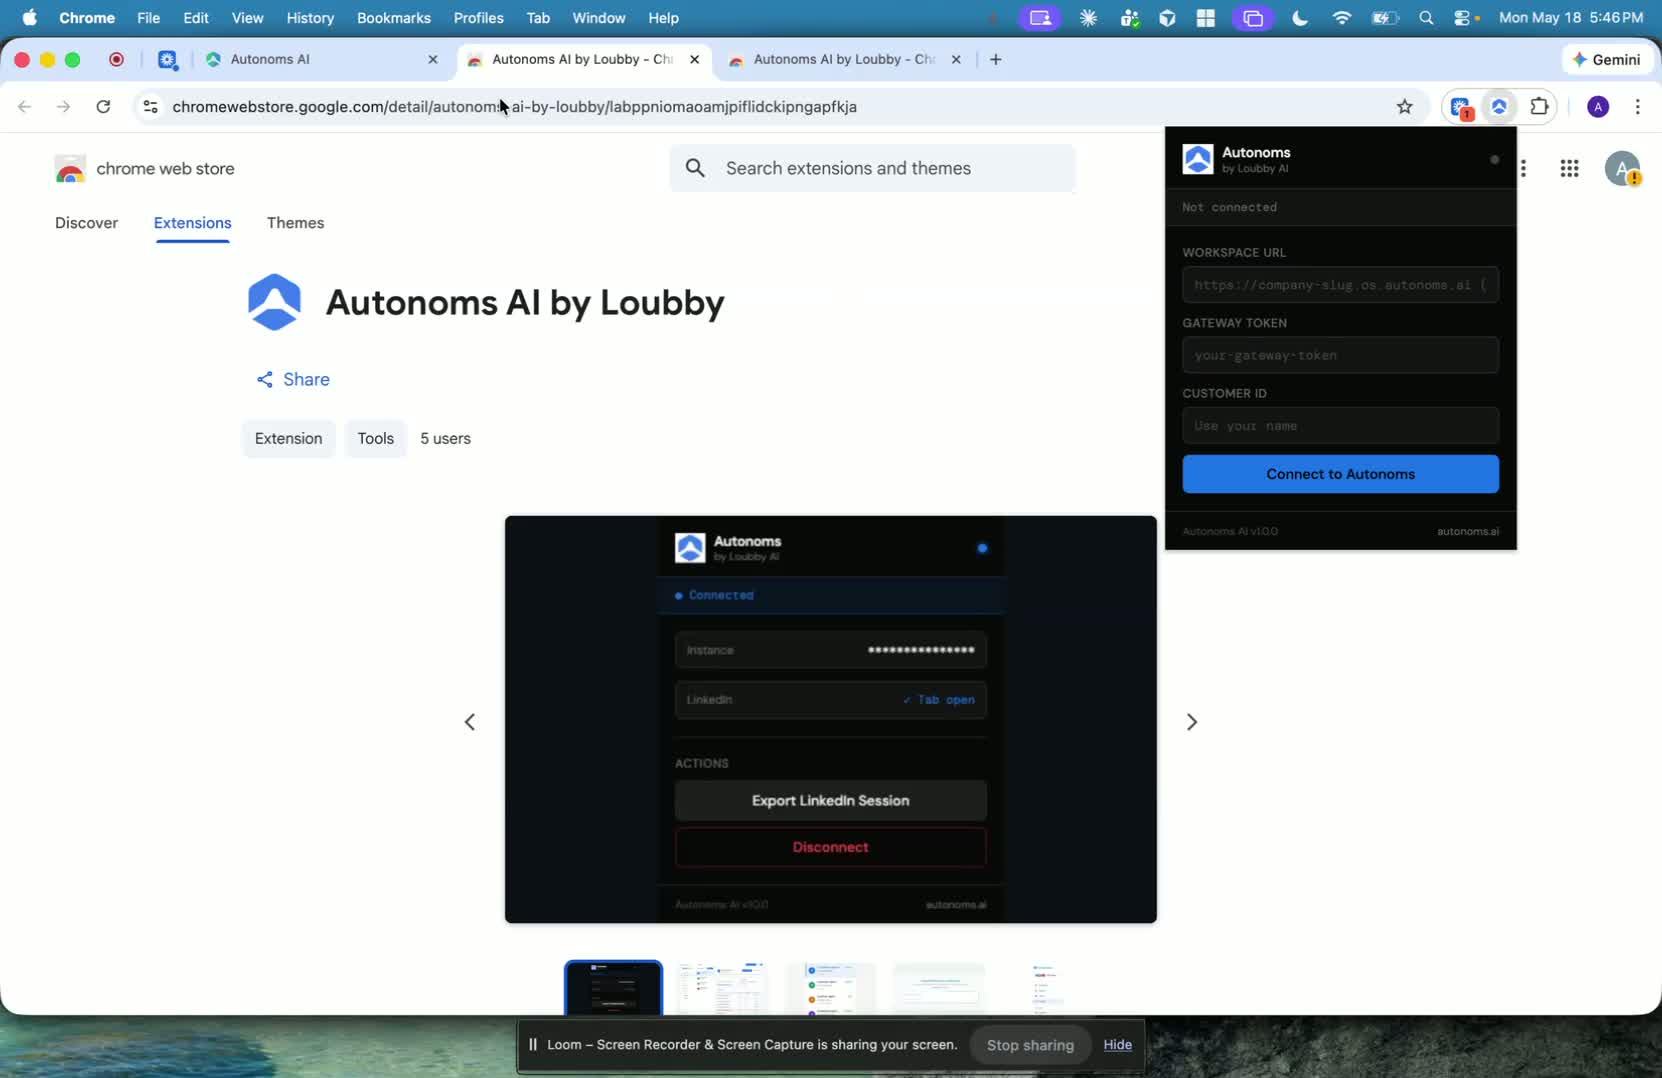Open the blue gear extension with red badge

click(x=1461, y=107)
